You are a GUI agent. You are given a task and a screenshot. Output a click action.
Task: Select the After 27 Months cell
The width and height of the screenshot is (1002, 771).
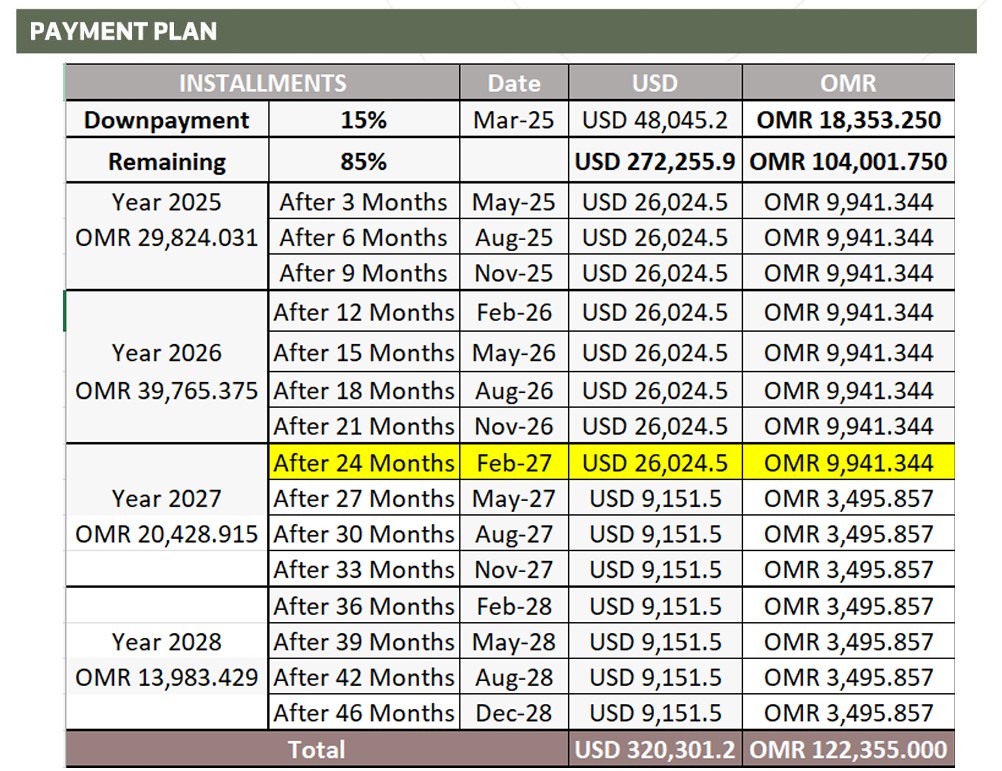(x=364, y=498)
